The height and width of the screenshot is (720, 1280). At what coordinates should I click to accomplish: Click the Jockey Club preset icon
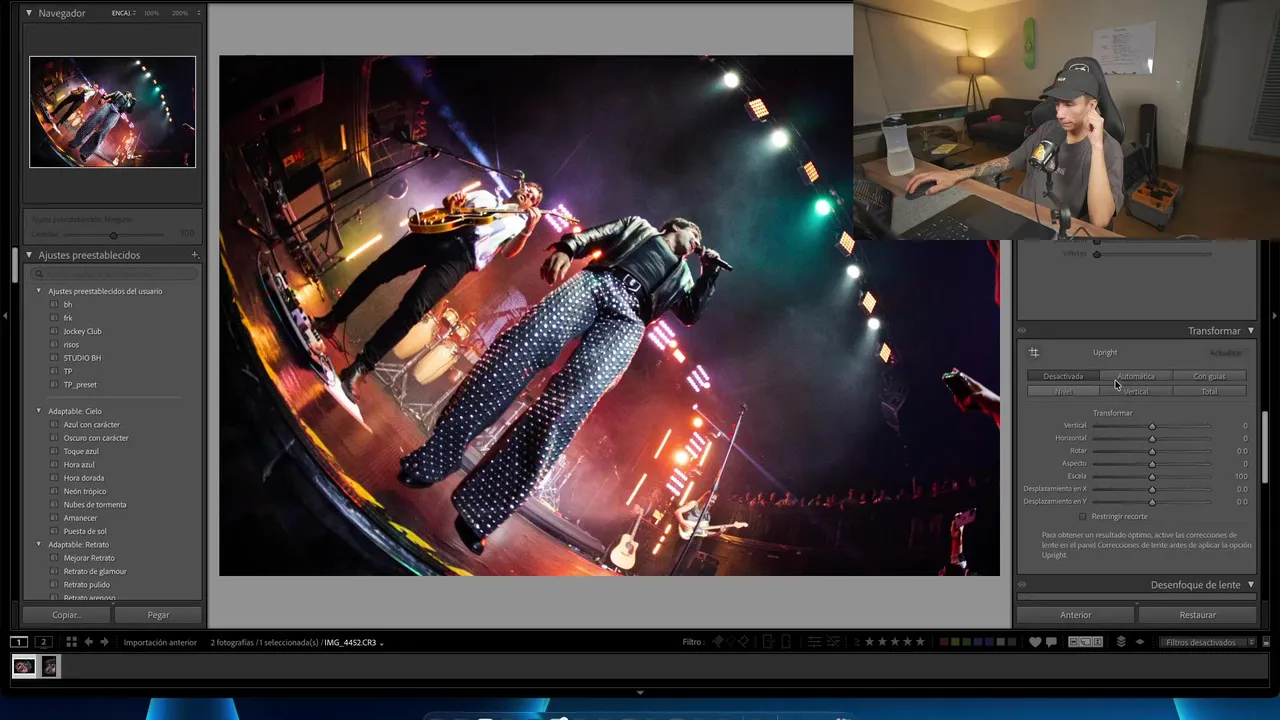[x=54, y=331]
